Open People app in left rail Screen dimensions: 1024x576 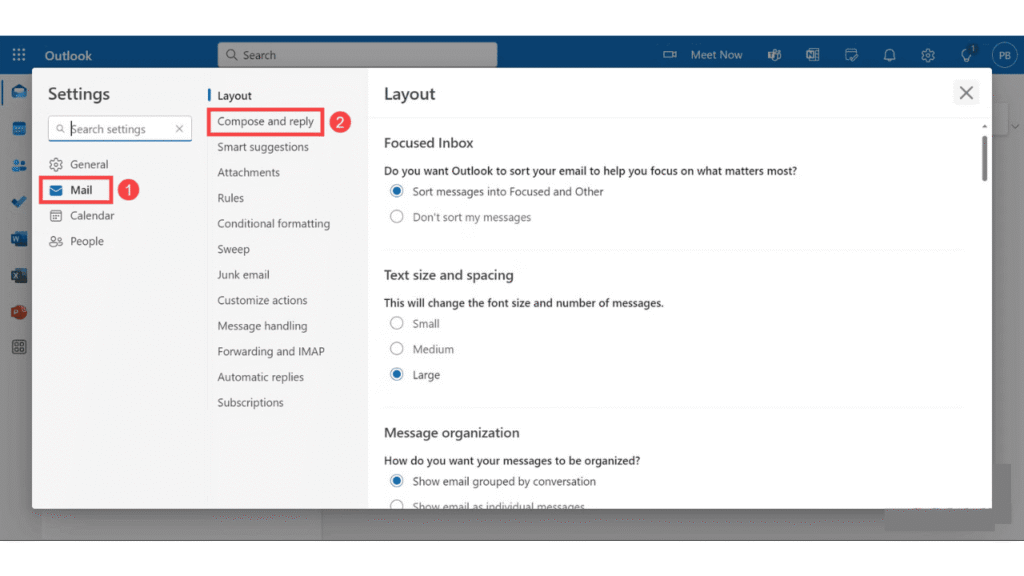pyautogui.click(x=19, y=165)
